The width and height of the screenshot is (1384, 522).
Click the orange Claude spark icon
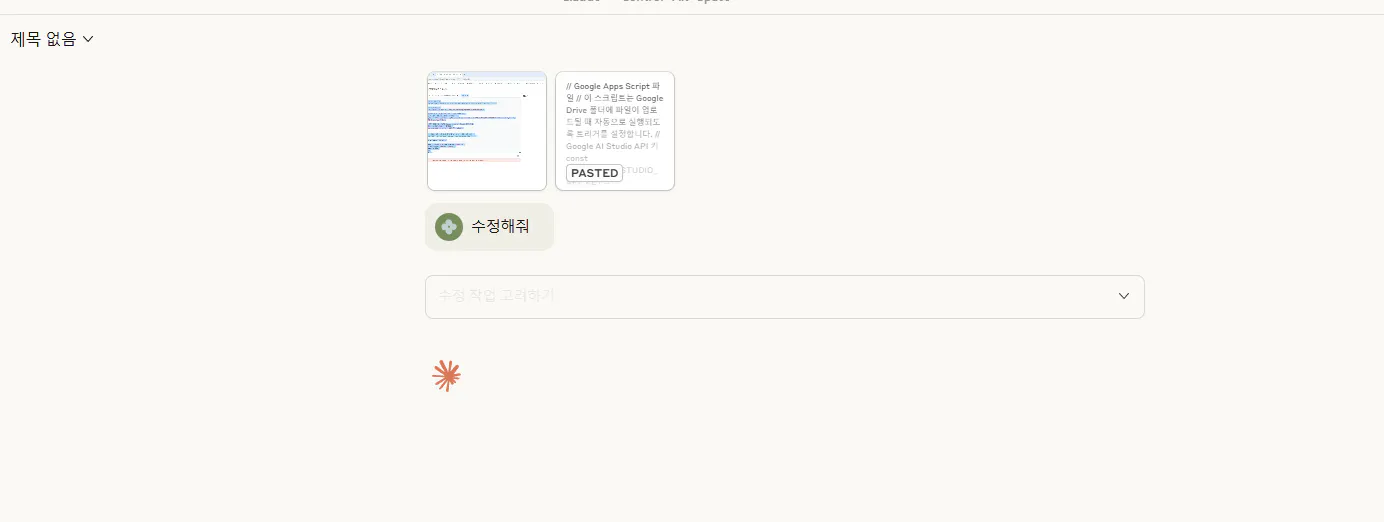447,375
